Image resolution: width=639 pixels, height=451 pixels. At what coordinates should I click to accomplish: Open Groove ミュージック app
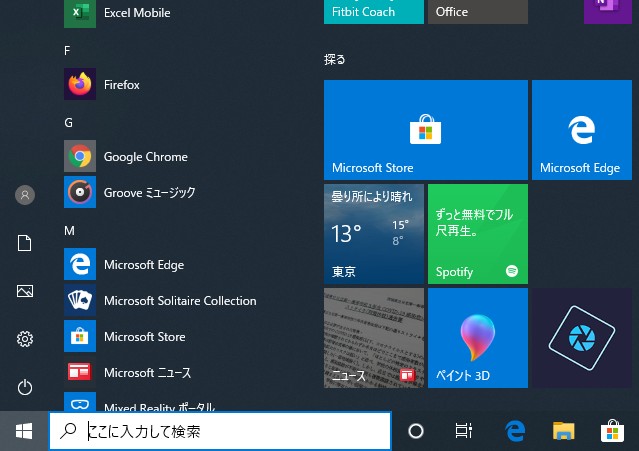point(149,192)
